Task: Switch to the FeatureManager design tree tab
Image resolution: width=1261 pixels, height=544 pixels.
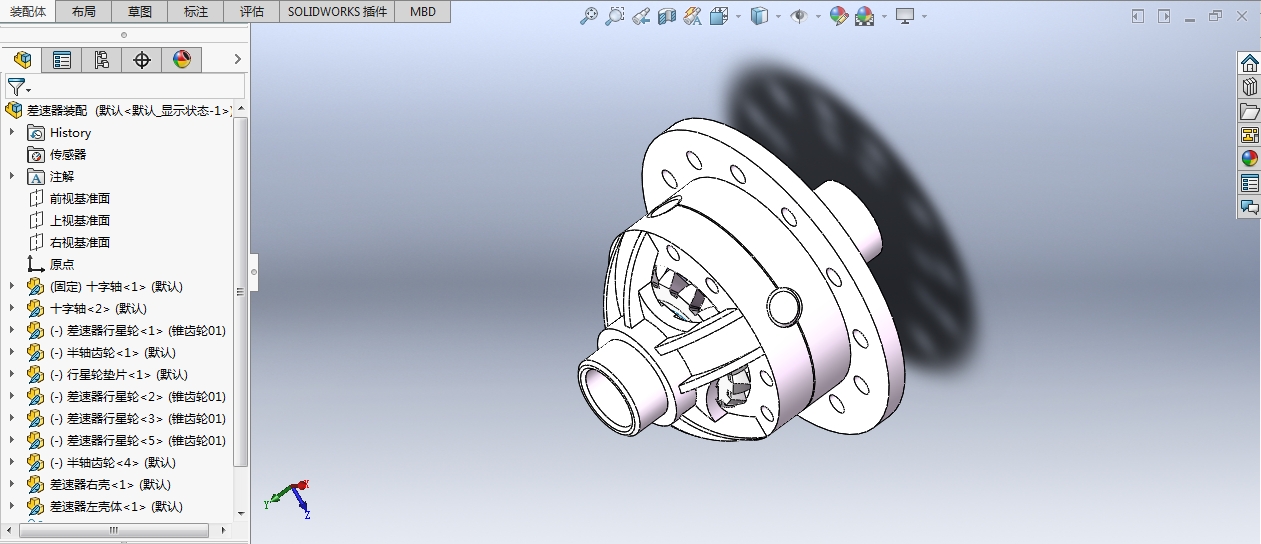Action: [22, 60]
